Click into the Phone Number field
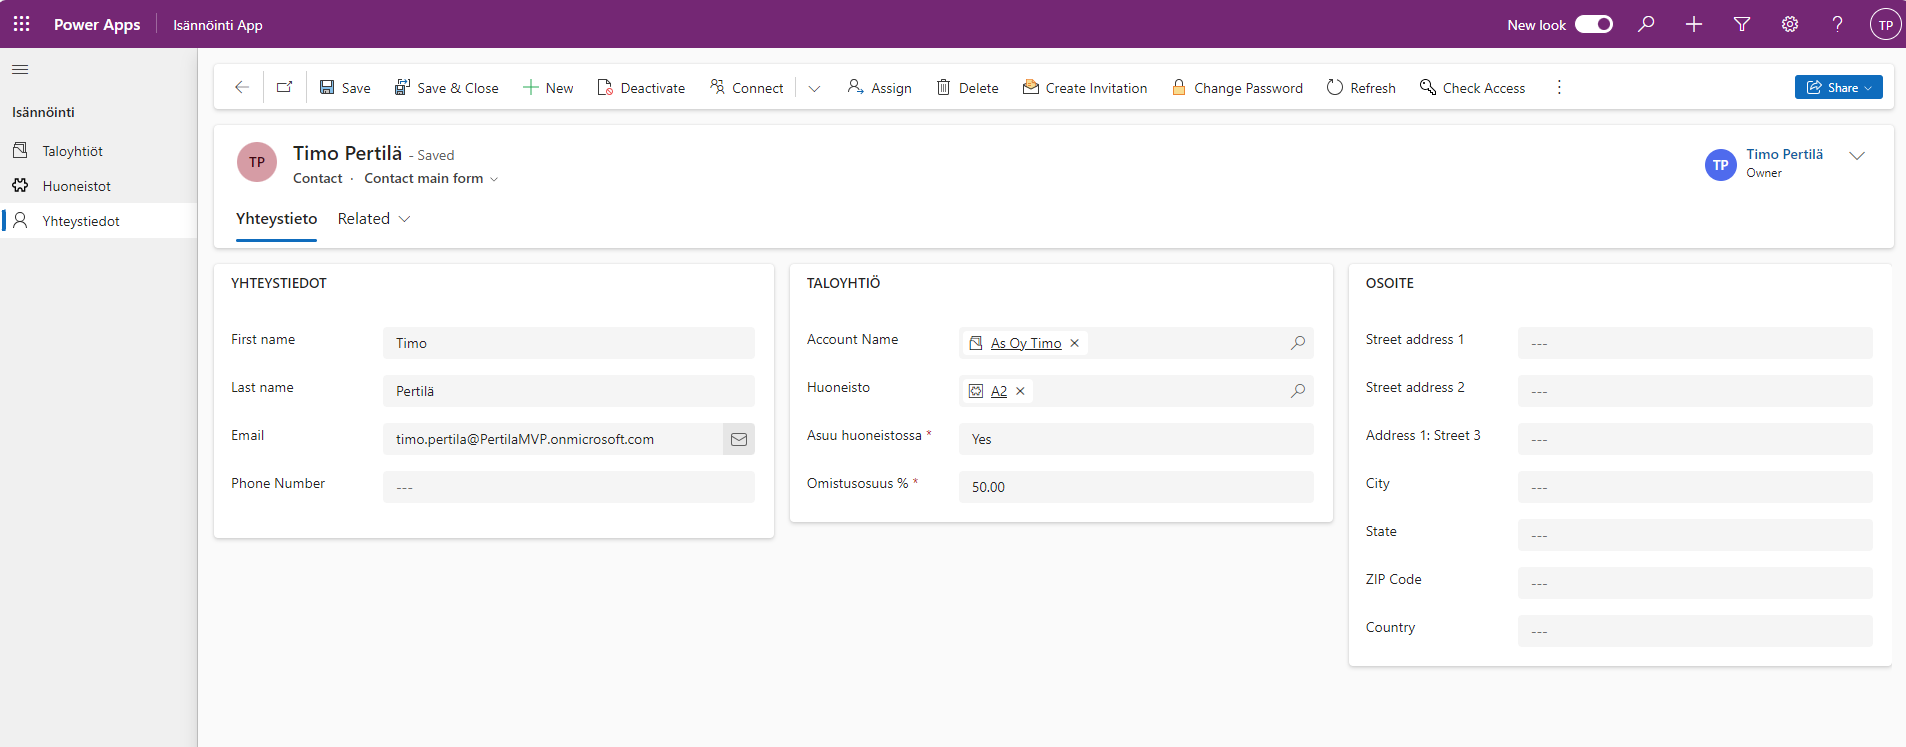The height and width of the screenshot is (747, 1906). click(x=568, y=487)
